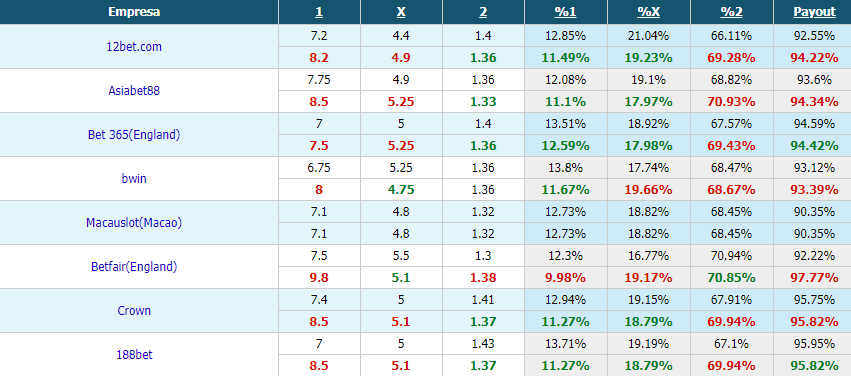This screenshot has height=376, width=851.
Task: Open the Asiabet88 bookmaker link
Action: [134, 91]
